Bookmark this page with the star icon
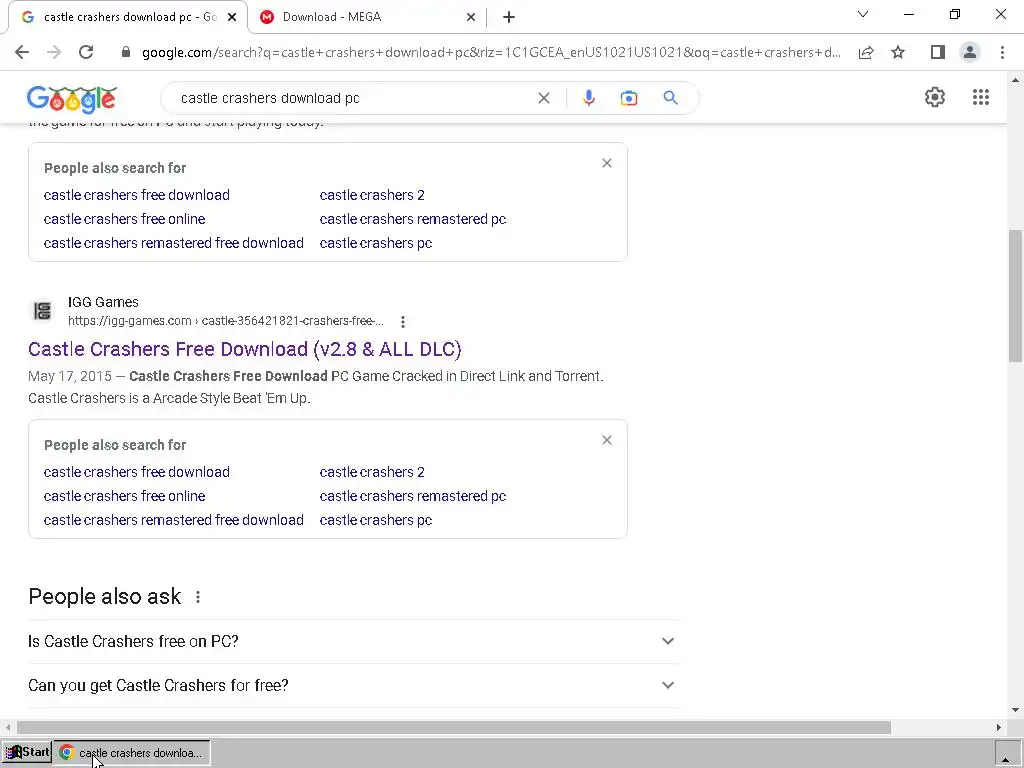 pos(898,52)
